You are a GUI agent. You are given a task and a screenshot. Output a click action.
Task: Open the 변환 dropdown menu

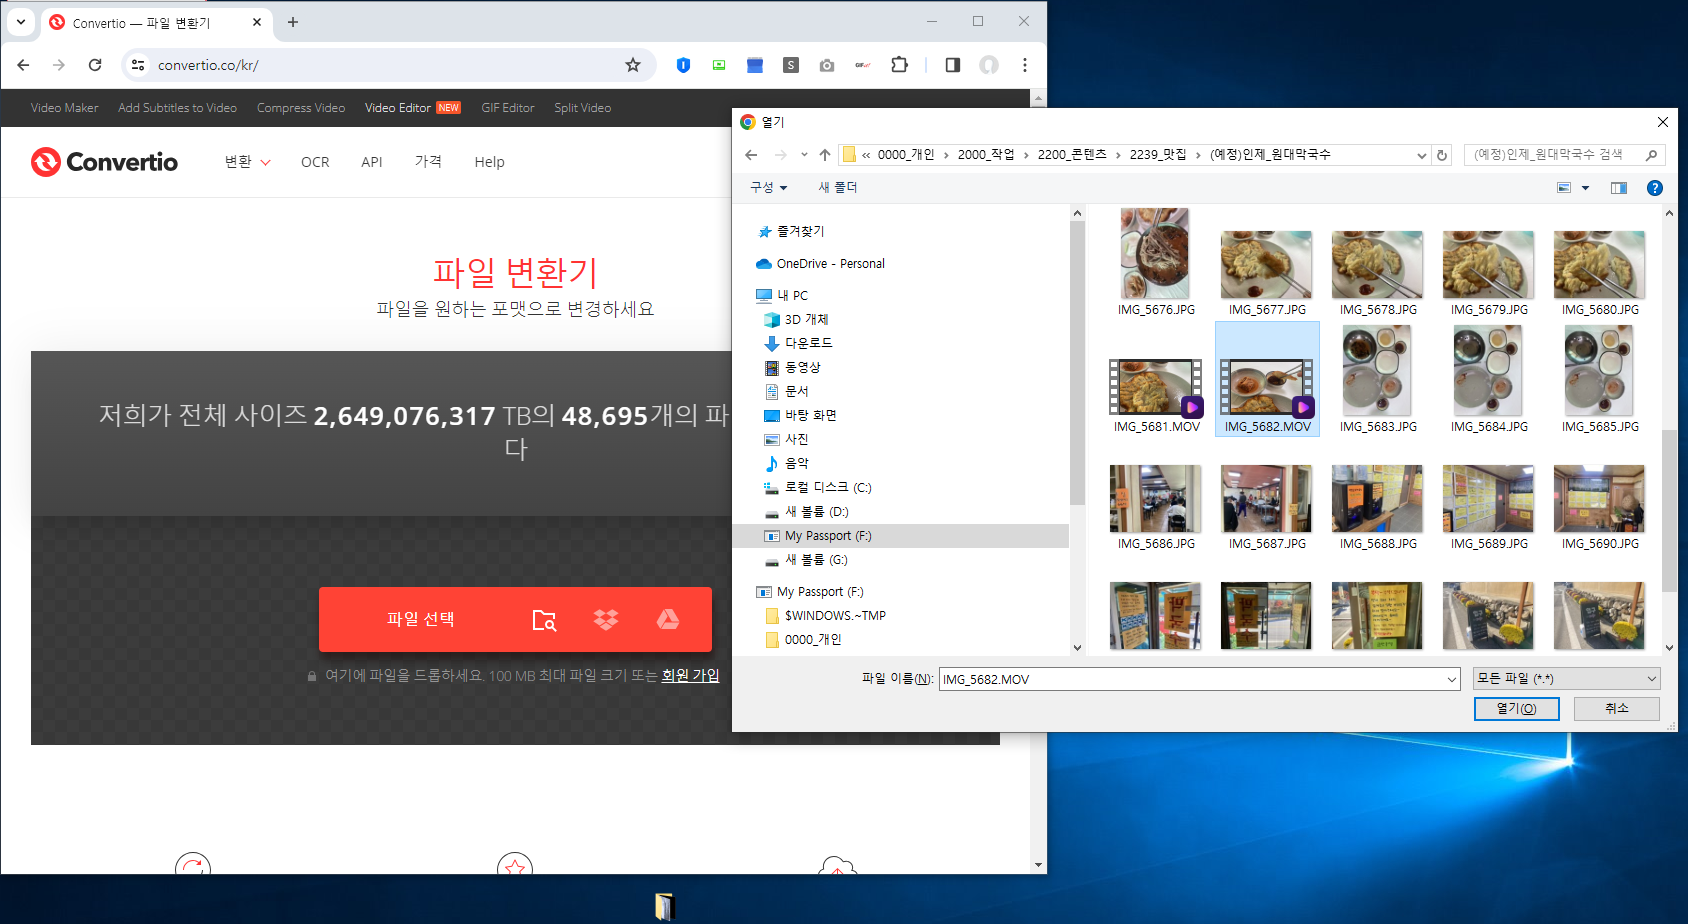coord(246,162)
